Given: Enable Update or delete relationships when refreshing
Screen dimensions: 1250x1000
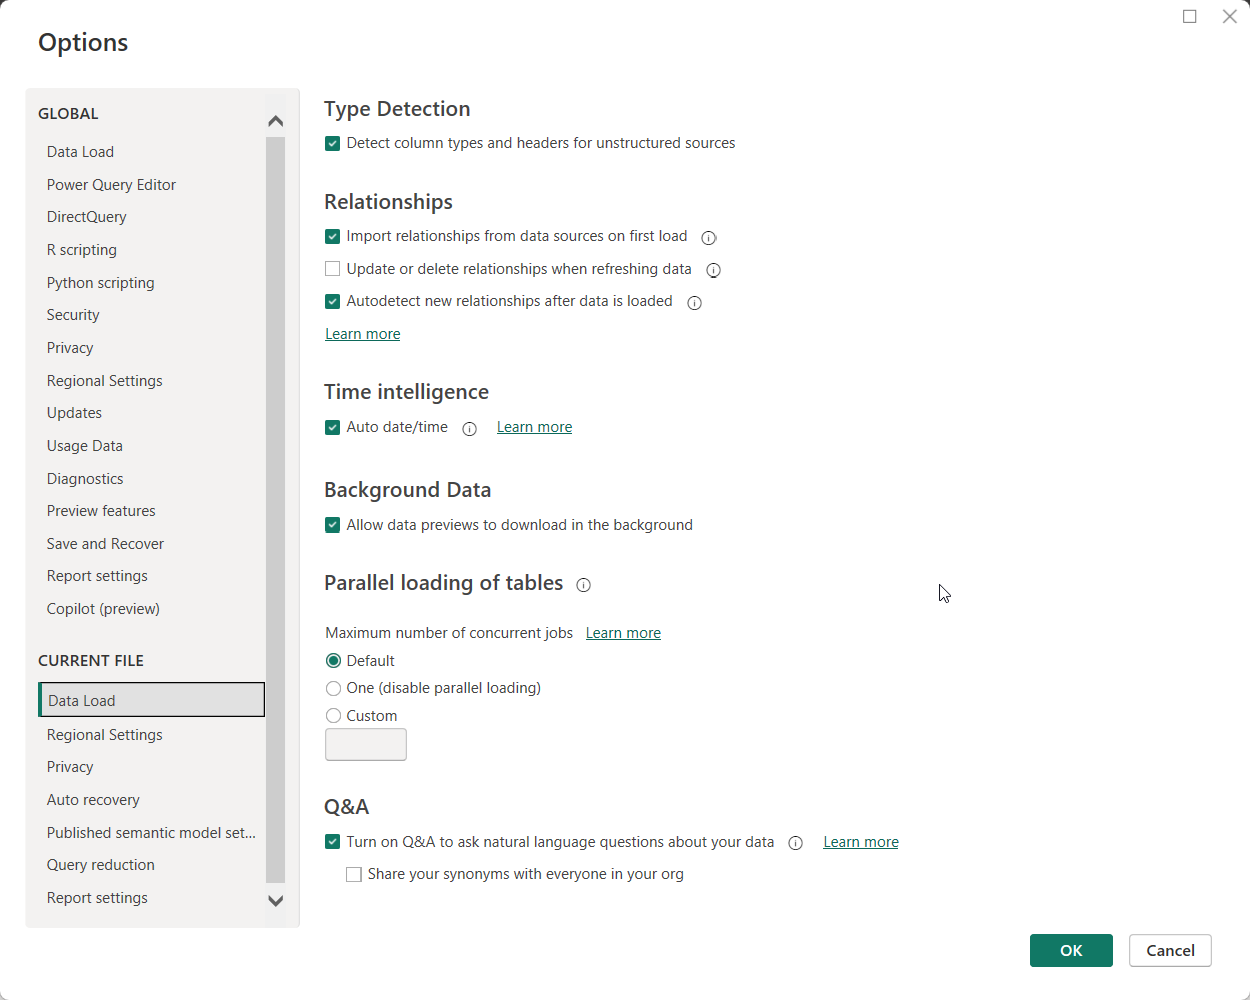Looking at the screenshot, I should click(x=333, y=269).
